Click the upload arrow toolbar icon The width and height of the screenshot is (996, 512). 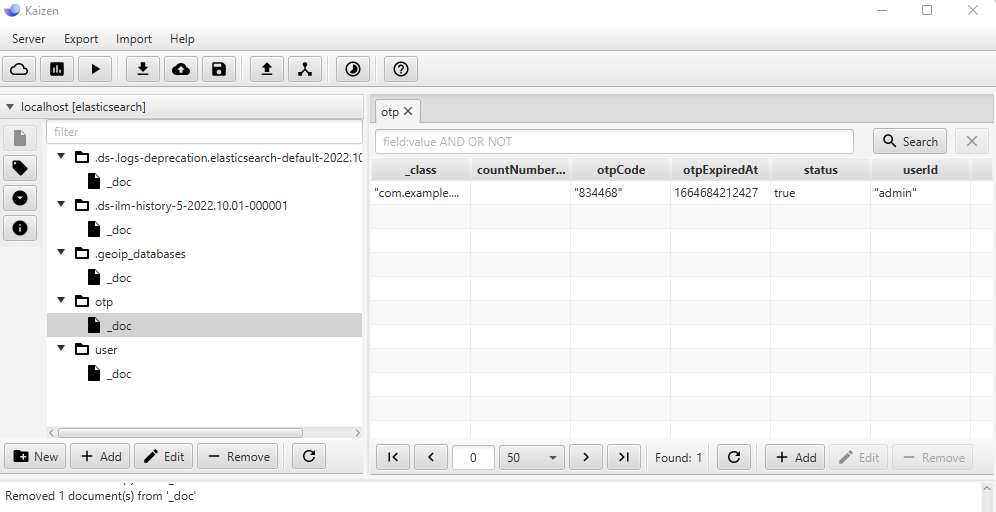point(267,69)
